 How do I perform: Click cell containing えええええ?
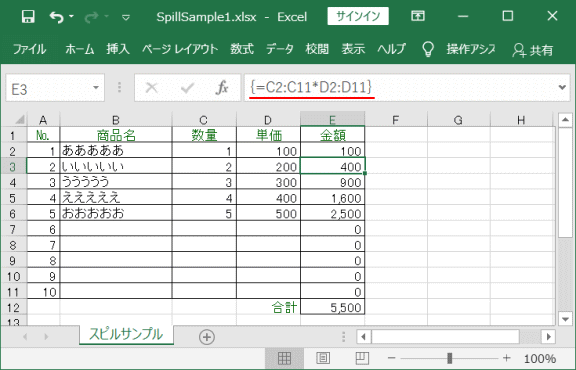pyautogui.click(x=116, y=198)
